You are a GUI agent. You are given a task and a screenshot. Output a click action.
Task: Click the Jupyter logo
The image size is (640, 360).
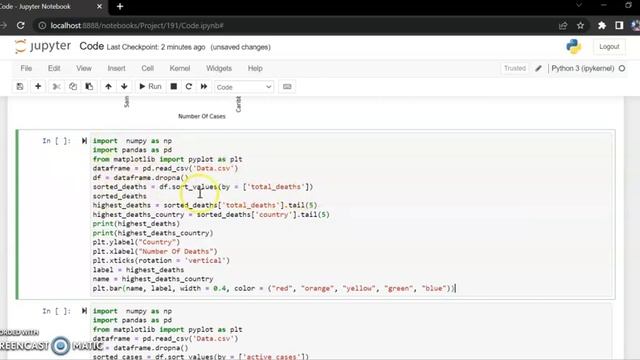(x=43, y=46)
